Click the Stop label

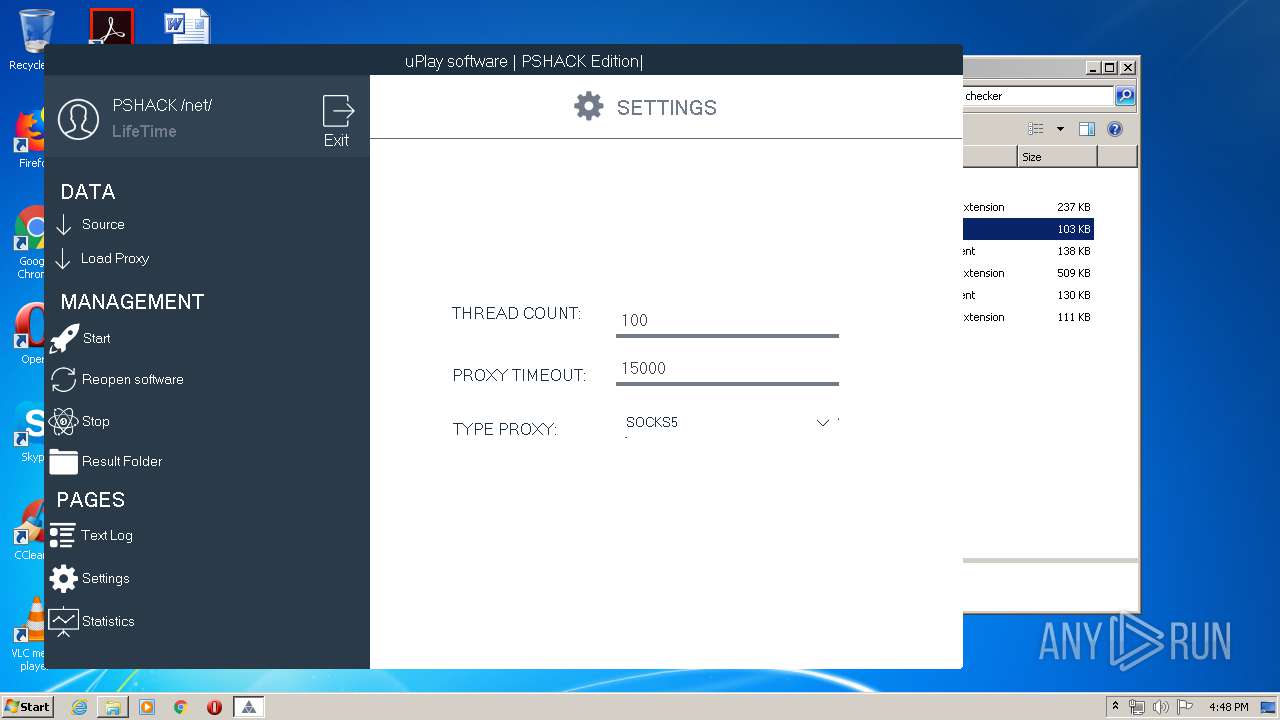click(96, 421)
